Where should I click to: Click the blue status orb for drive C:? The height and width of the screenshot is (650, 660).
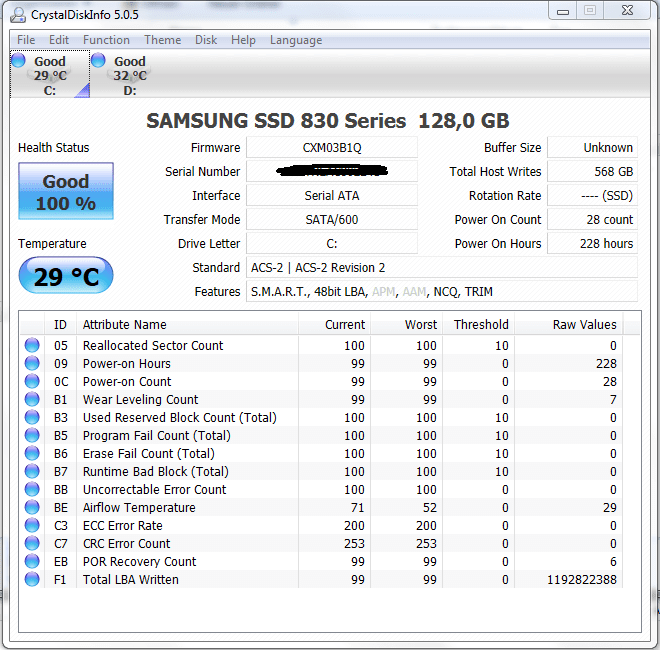18,60
